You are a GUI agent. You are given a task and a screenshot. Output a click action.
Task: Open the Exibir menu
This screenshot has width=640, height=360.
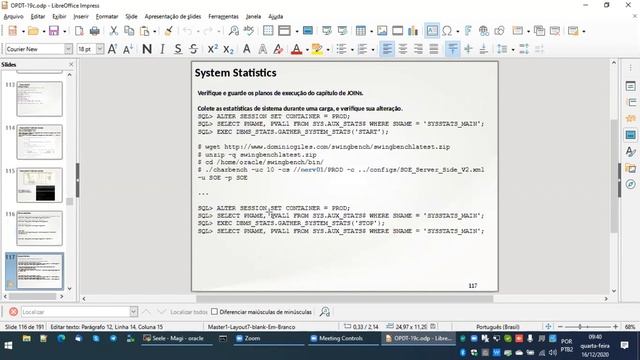(59, 16)
